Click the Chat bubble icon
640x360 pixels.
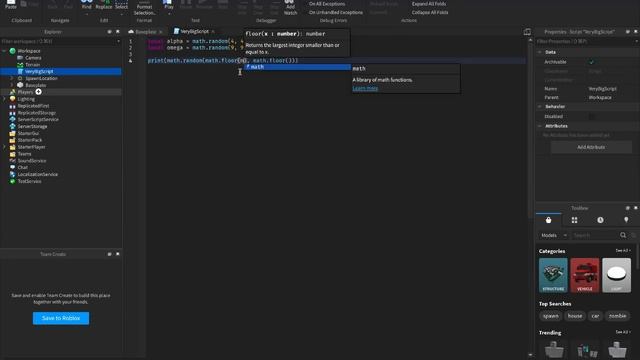point(13,167)
